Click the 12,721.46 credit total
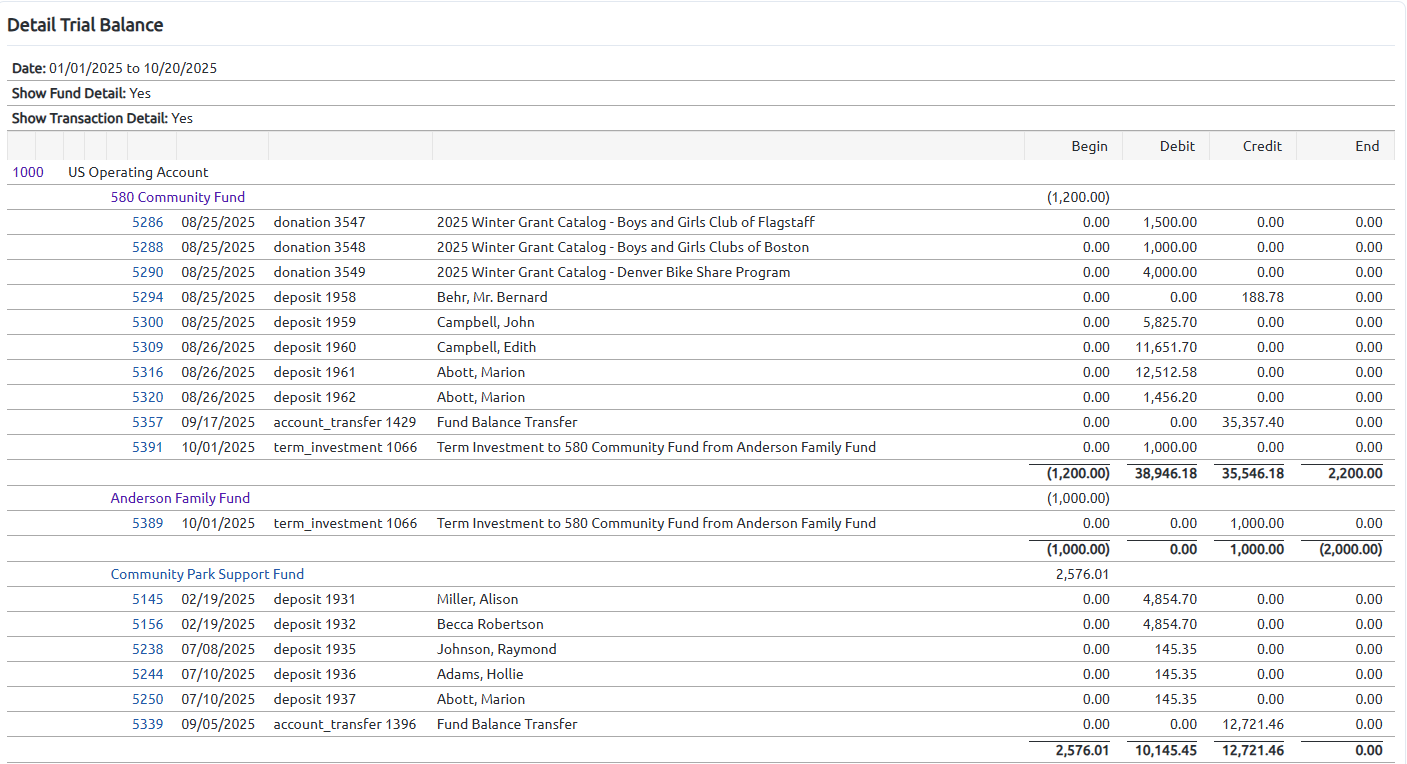This screenshot has height=764, width=1407. click(x=1253, y=750)
